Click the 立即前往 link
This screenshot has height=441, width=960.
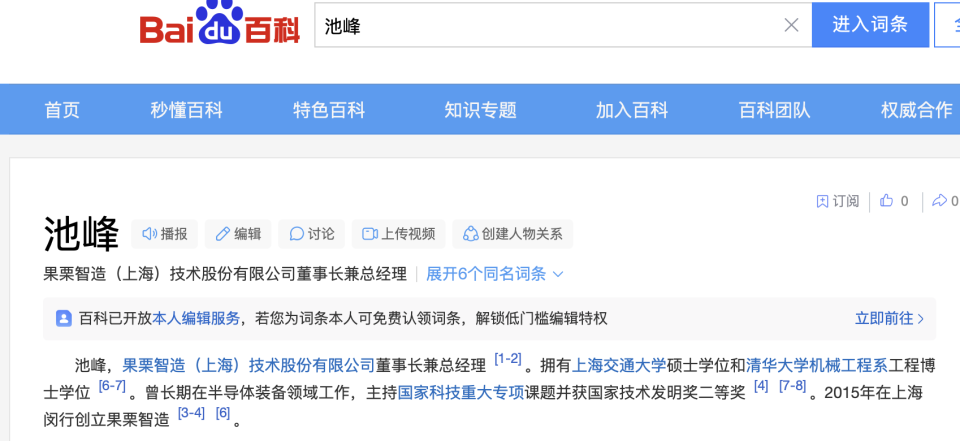[890, 318]
